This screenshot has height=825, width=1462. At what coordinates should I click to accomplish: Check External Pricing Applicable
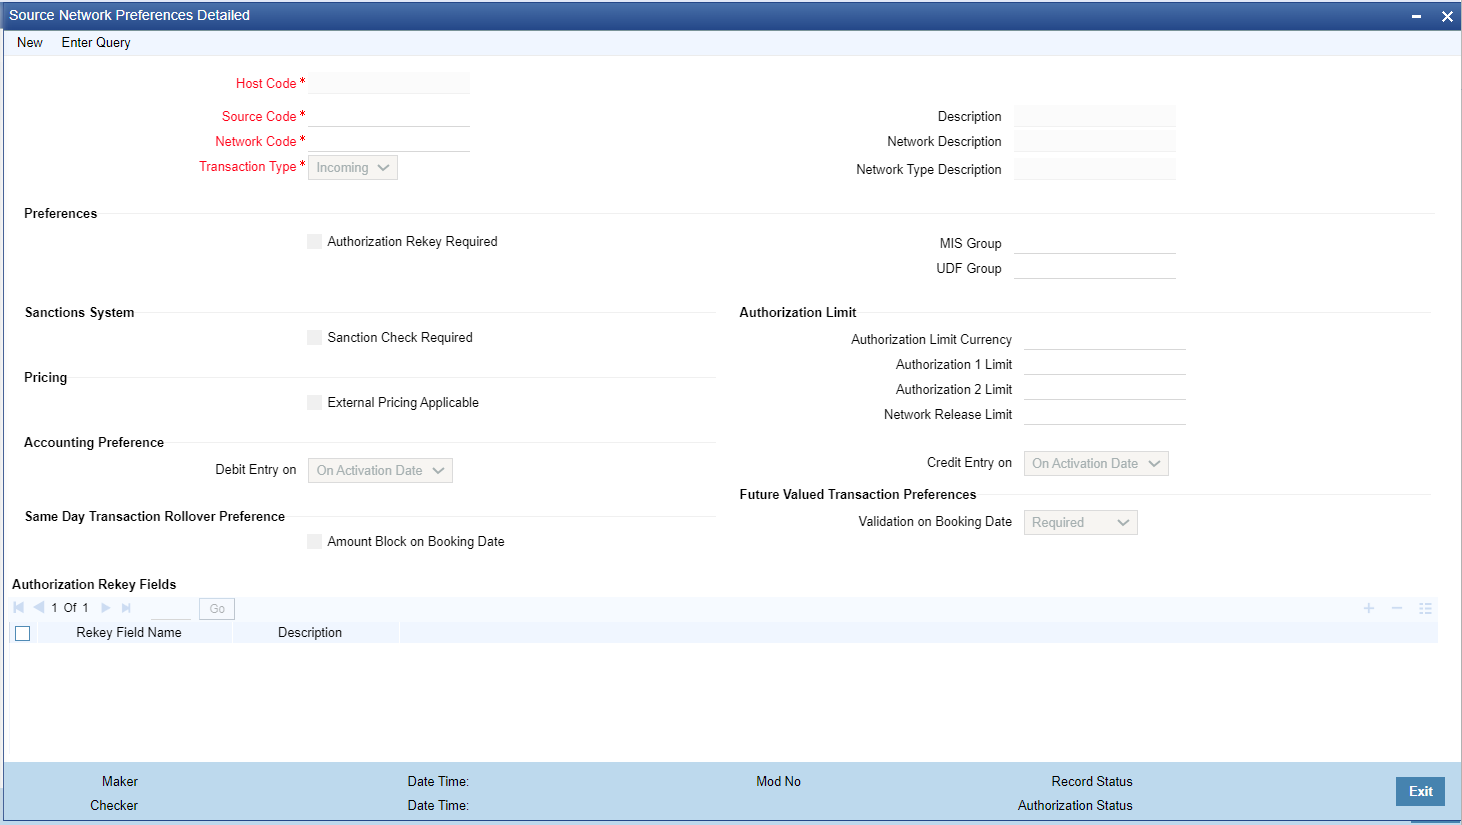click(315, 403)
